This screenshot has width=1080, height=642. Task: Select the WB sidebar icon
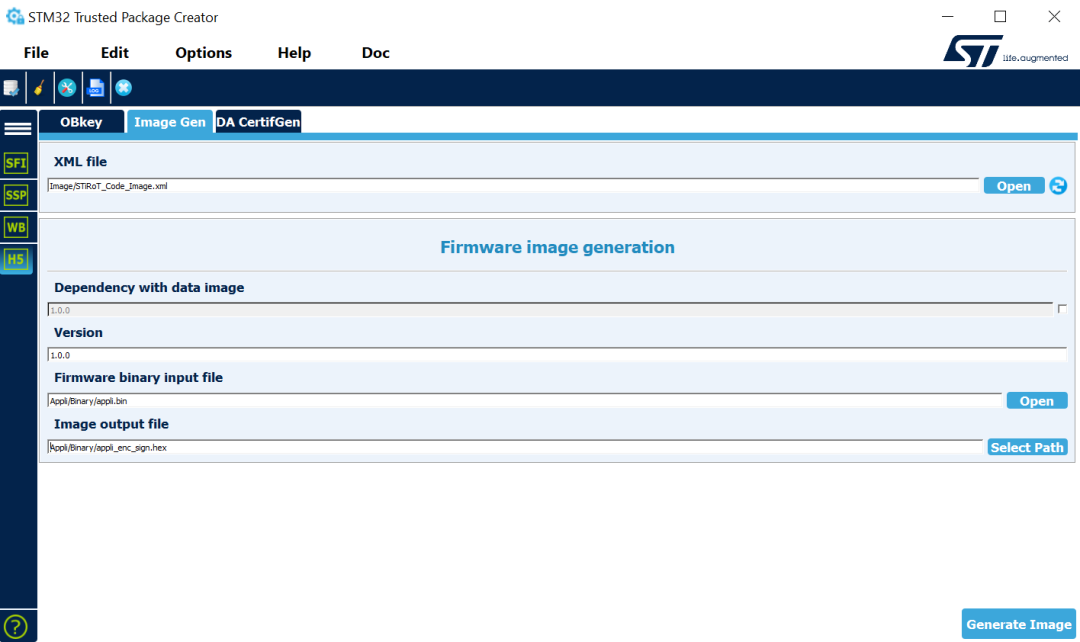tap(17, 227)
